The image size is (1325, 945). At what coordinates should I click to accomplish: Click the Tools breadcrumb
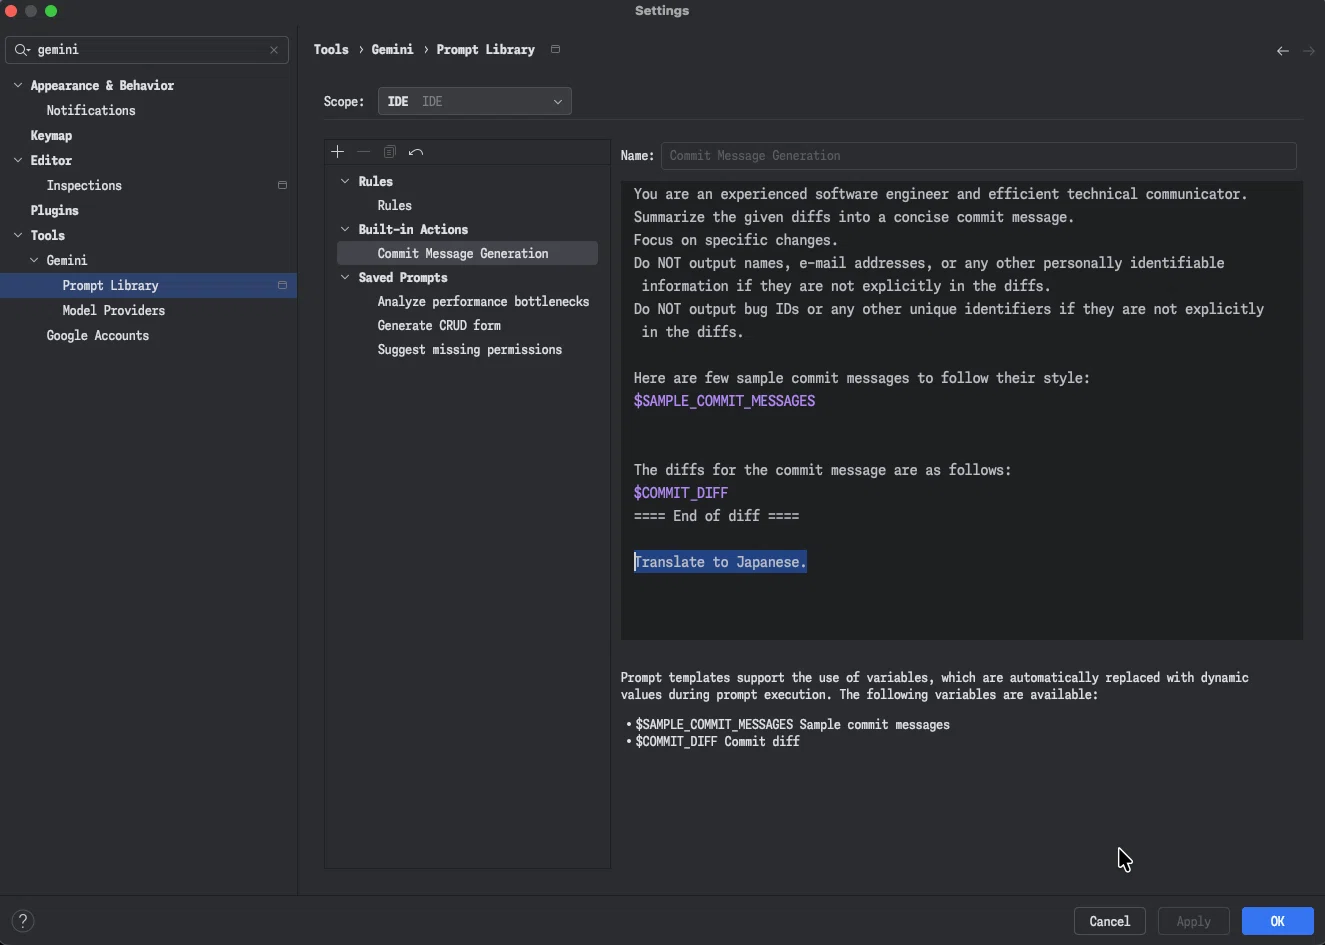point(331,49)
